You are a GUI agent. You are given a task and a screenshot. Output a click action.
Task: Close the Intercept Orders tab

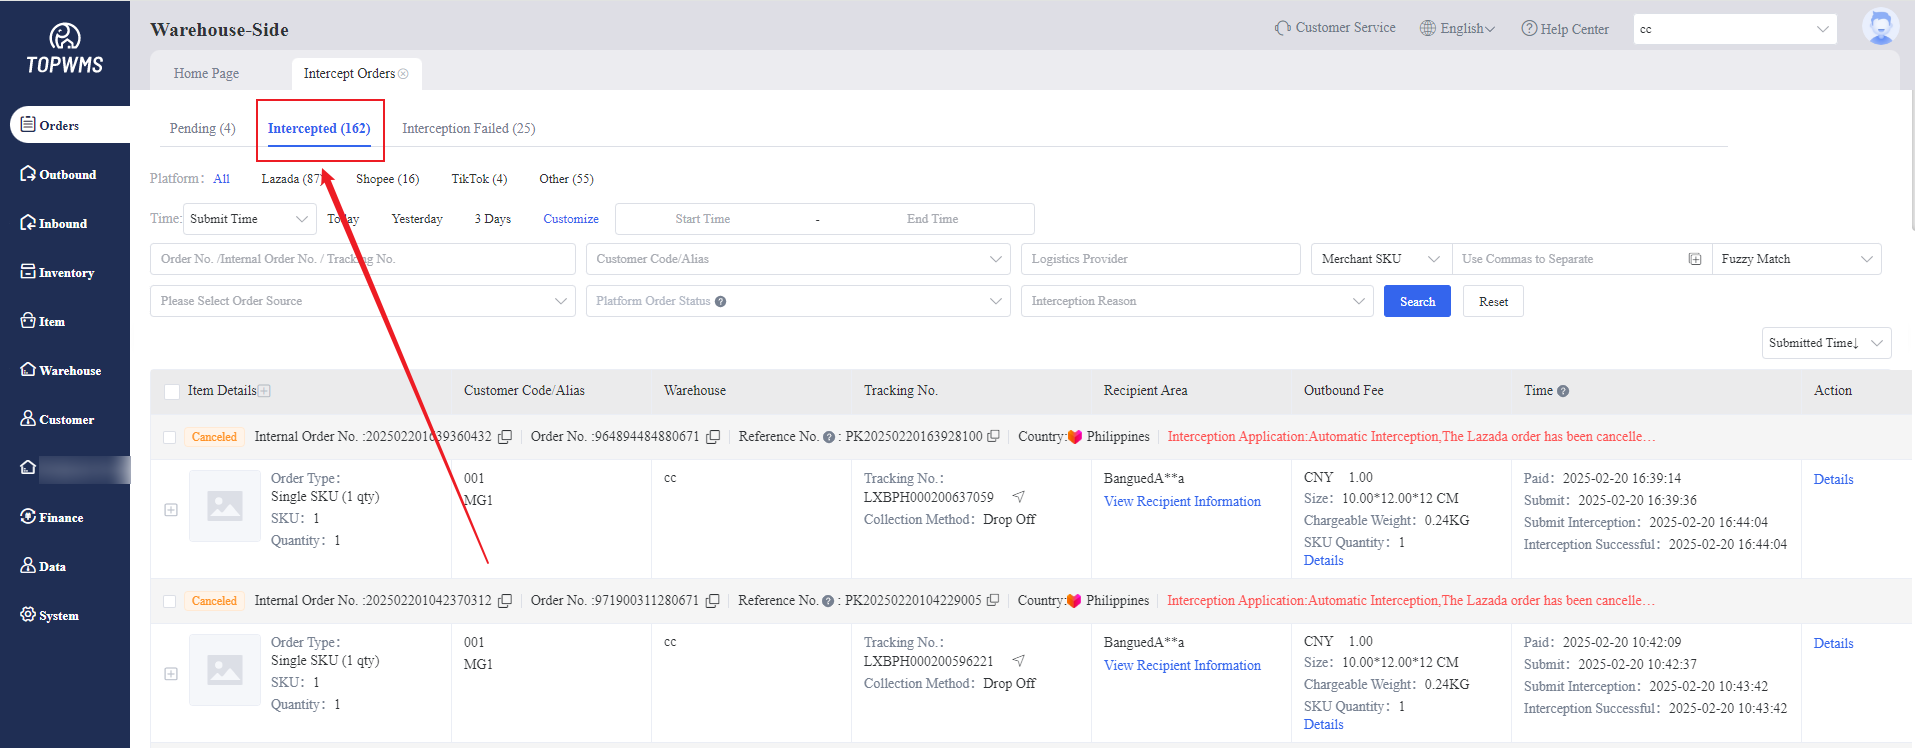(404, 74)
